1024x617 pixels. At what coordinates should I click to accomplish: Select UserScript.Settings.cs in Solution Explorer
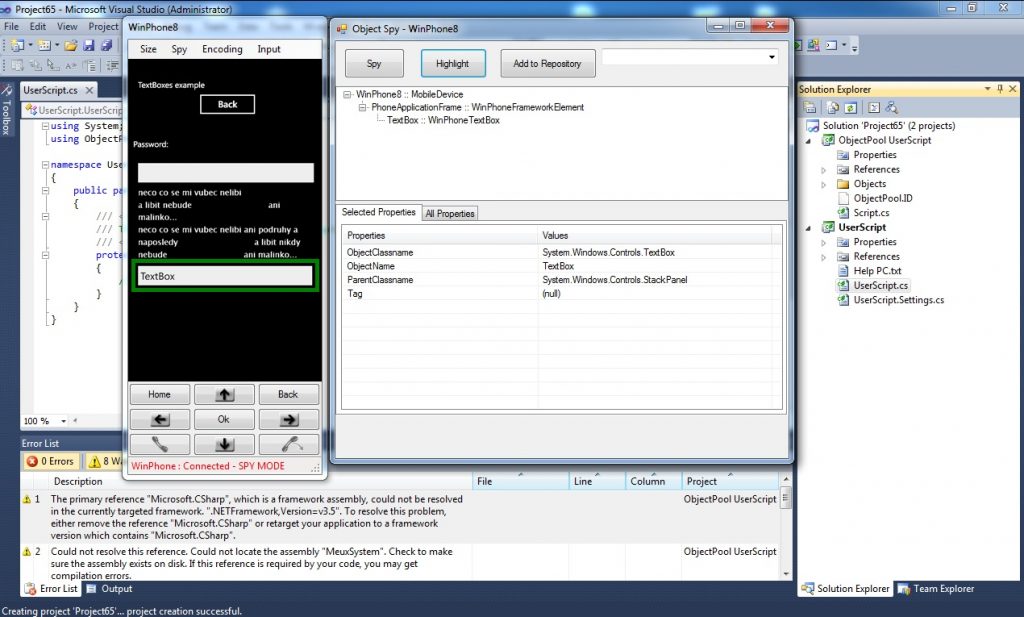(898, 300)
